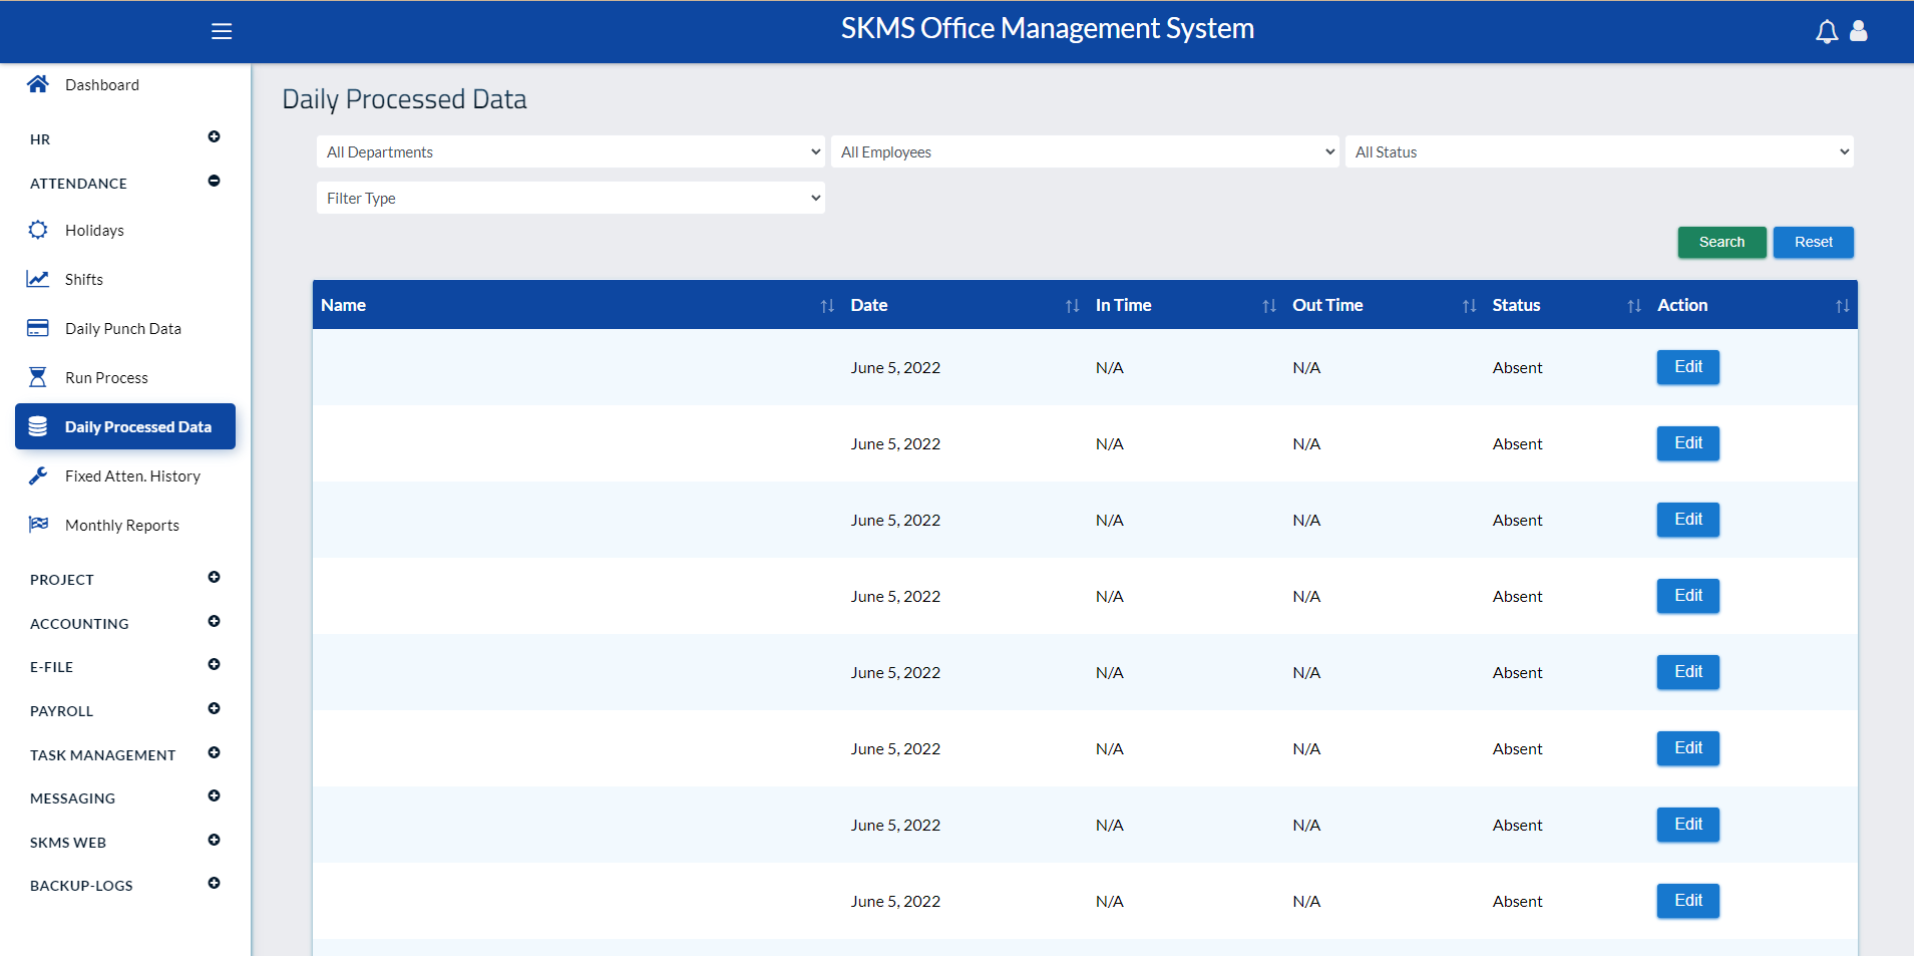Open the All Employees dropdown
1914x956 pixels.
pyautogui.click(x=1085, y=152)
